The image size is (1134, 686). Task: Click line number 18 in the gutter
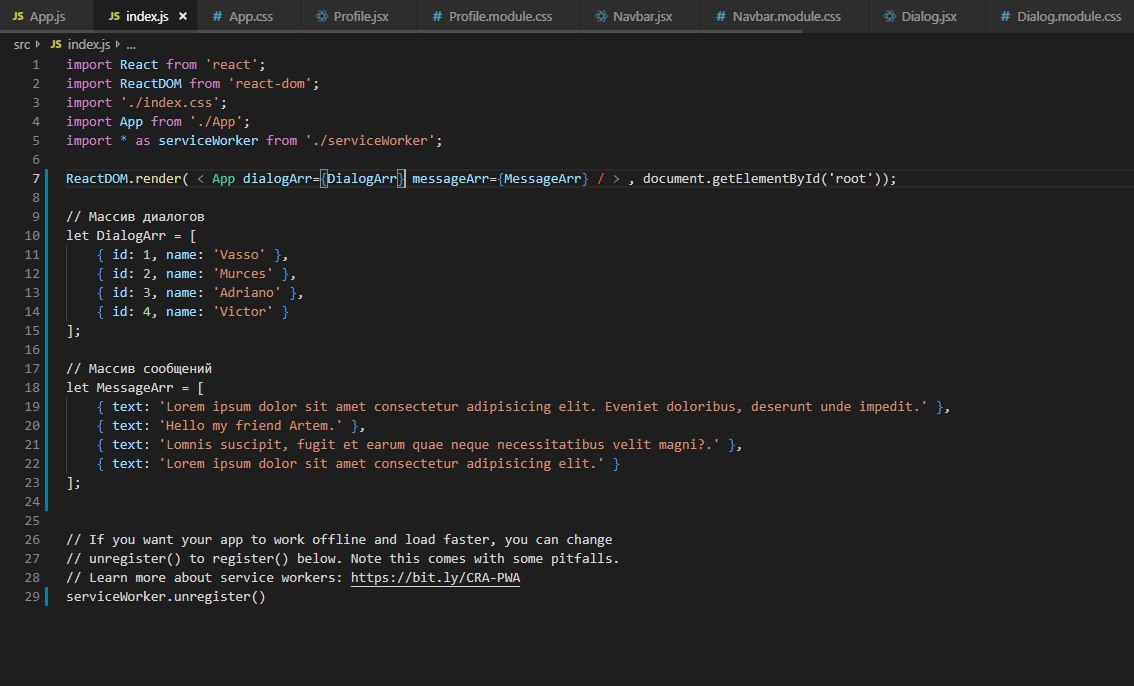(32, 388)
